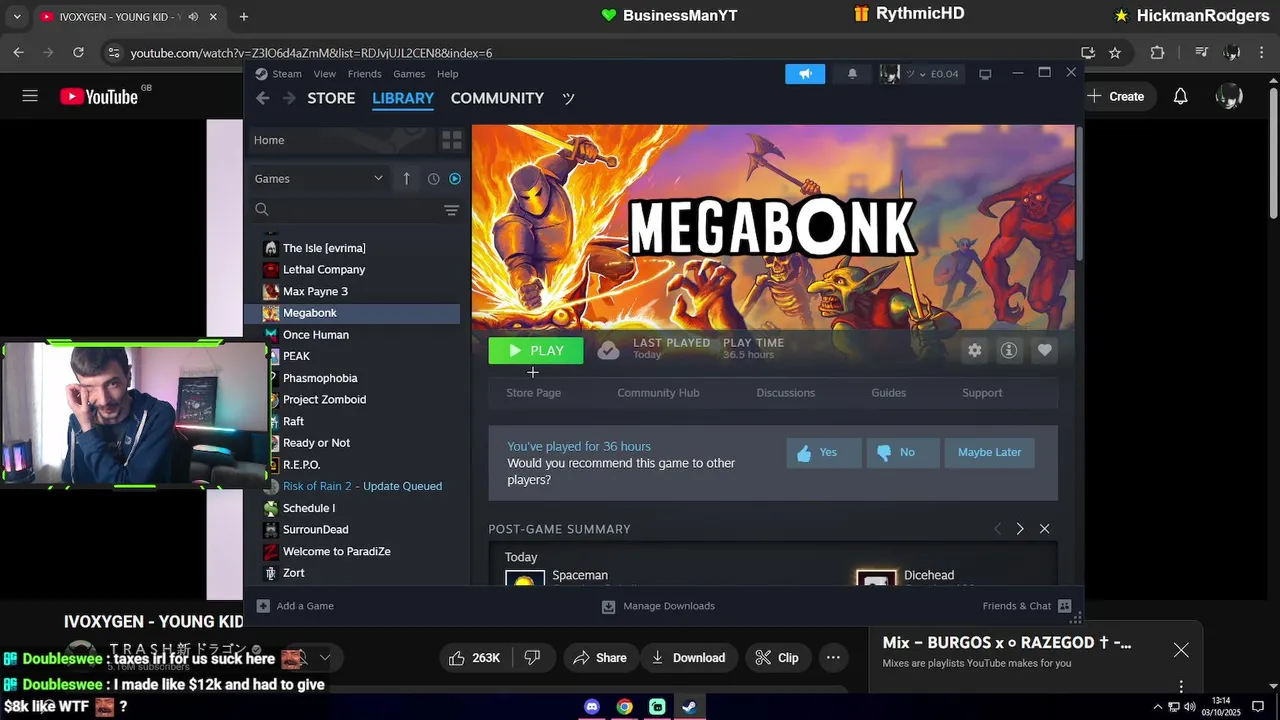
Task: Click Add a Game at bottom left
Action: click(x=295, y=606)
